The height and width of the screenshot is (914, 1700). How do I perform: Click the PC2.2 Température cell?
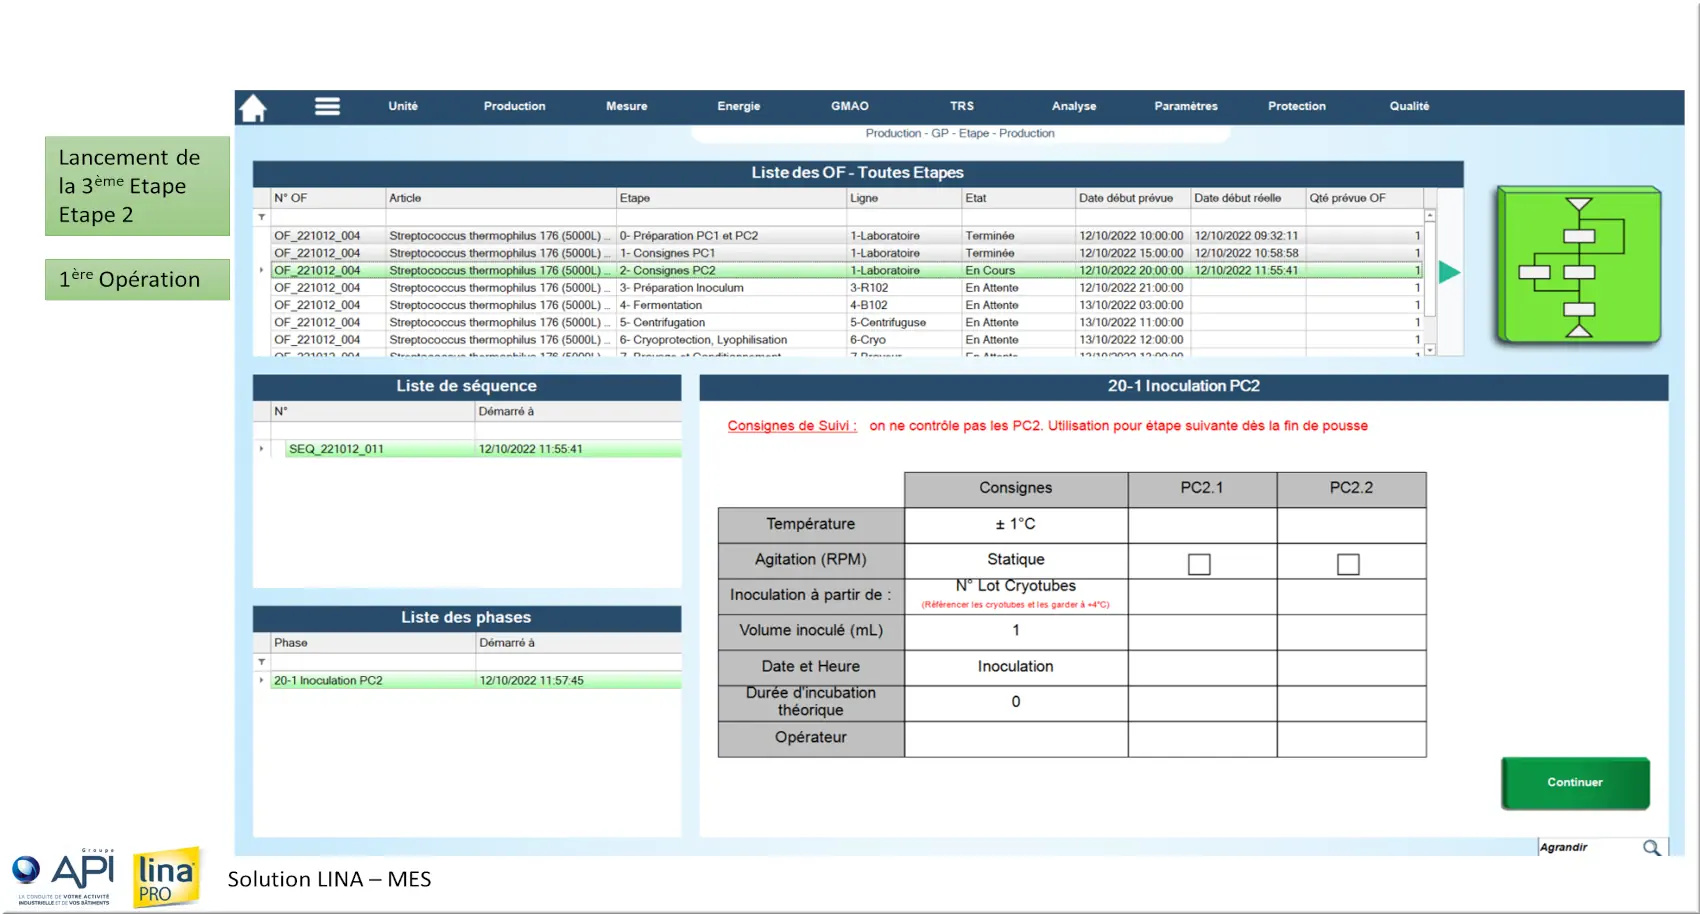click(x=1351, y=525)
